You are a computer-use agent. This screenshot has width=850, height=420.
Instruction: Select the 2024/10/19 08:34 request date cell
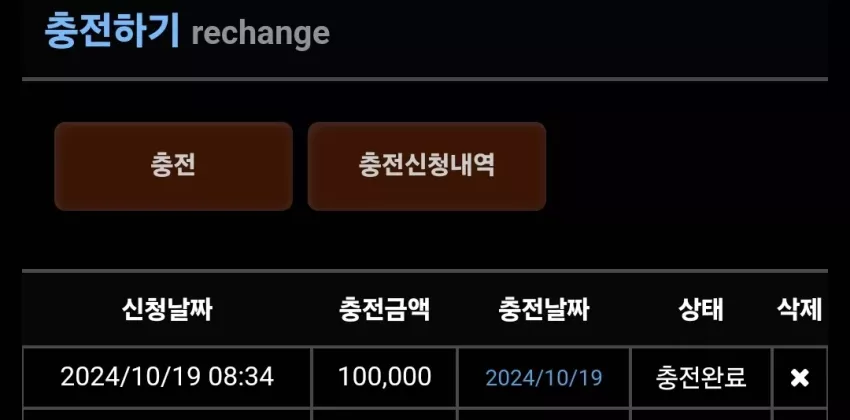click(167, 377)
